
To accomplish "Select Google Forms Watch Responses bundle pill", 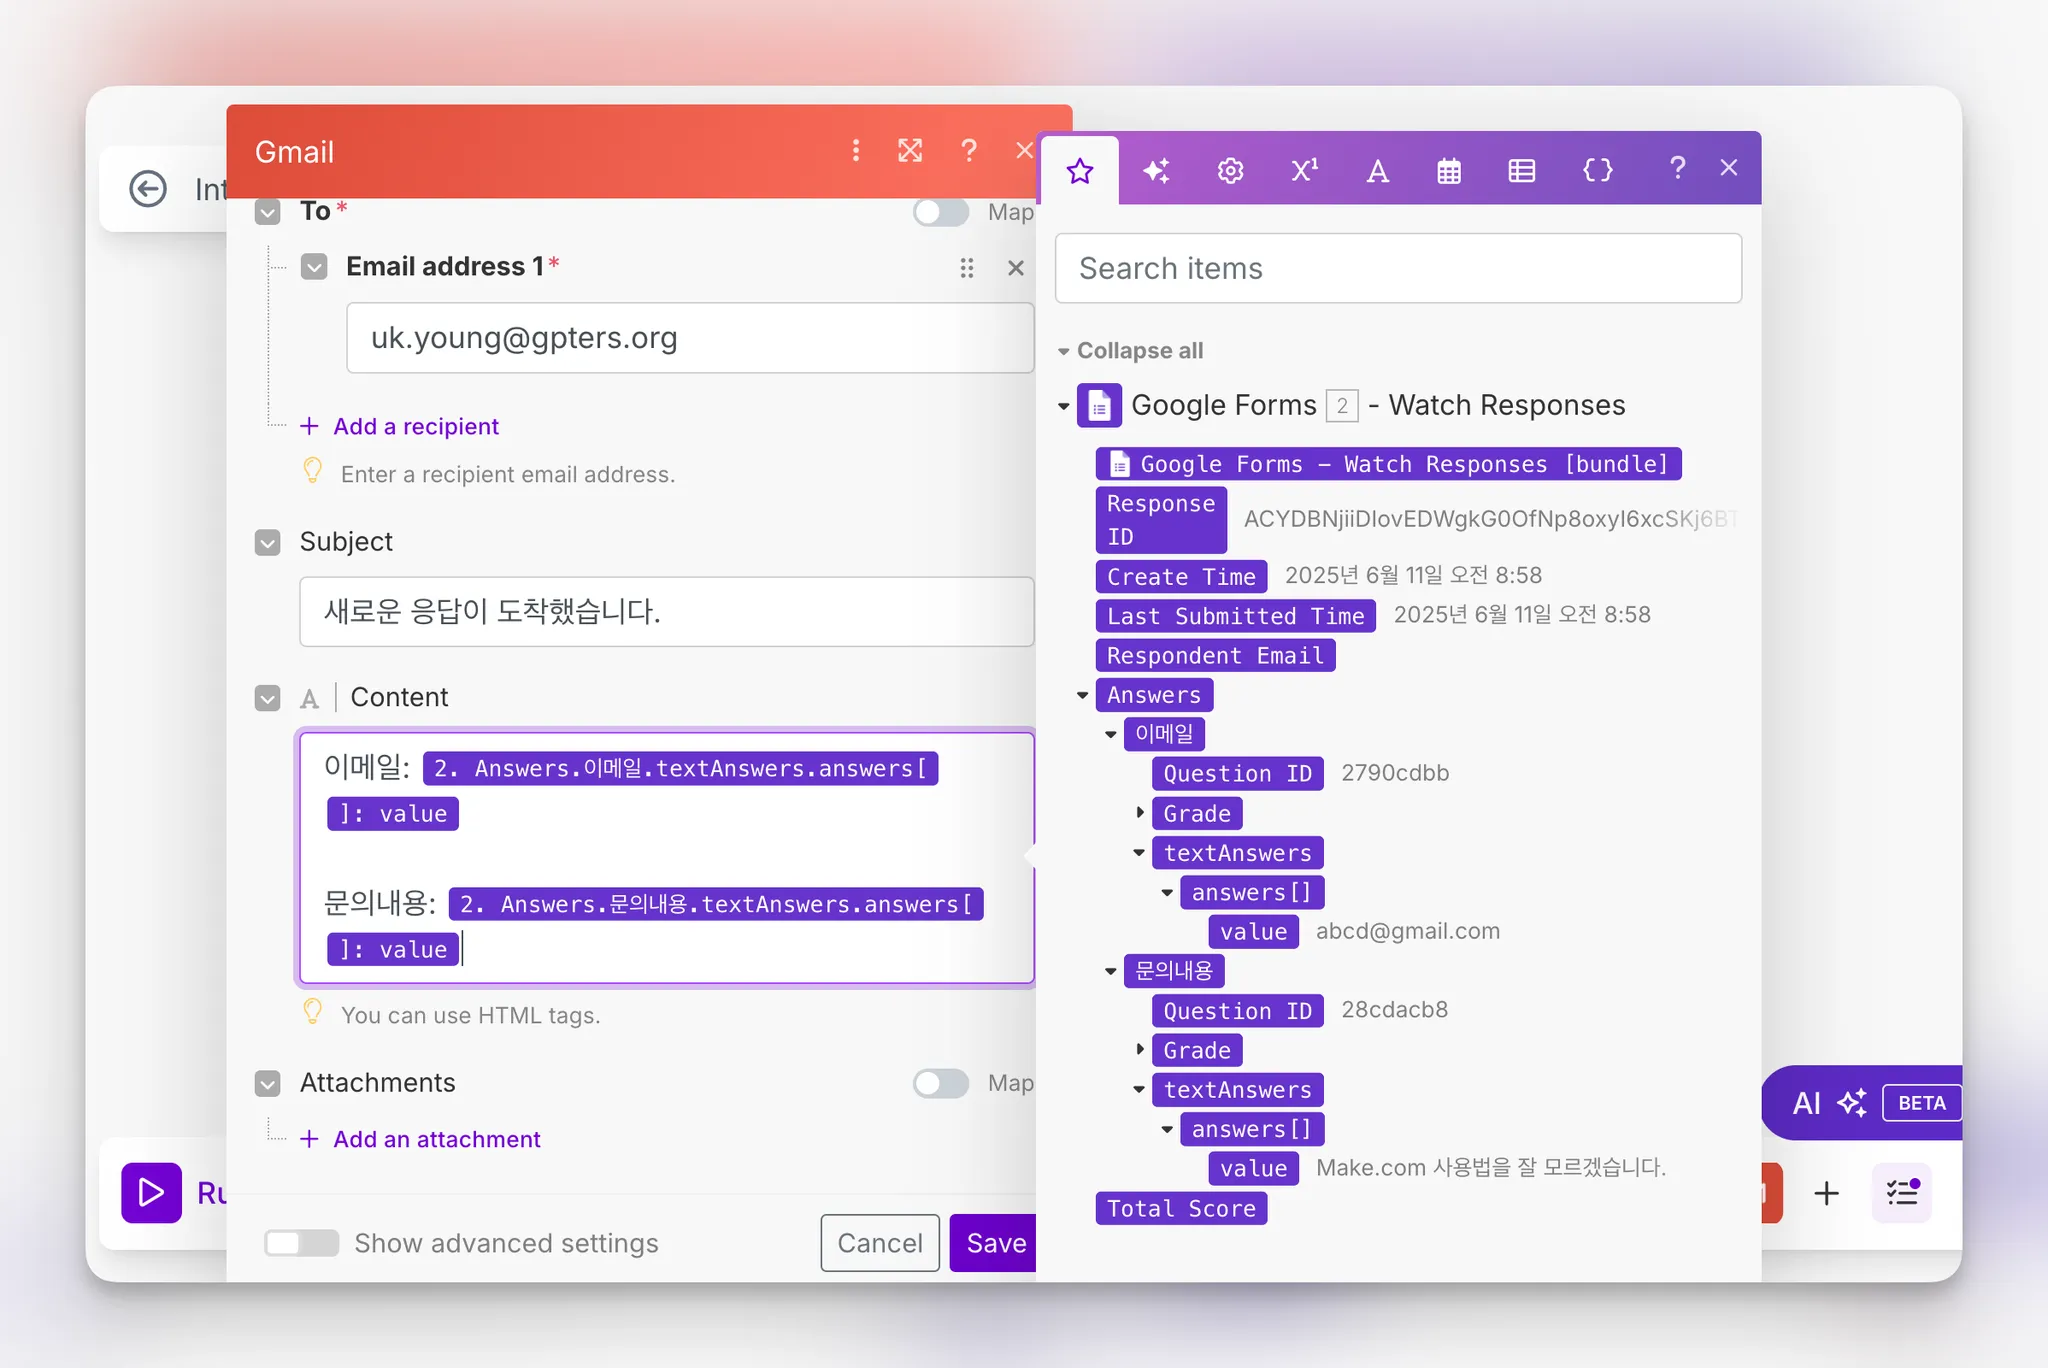I will click(x=1388, y=464).
